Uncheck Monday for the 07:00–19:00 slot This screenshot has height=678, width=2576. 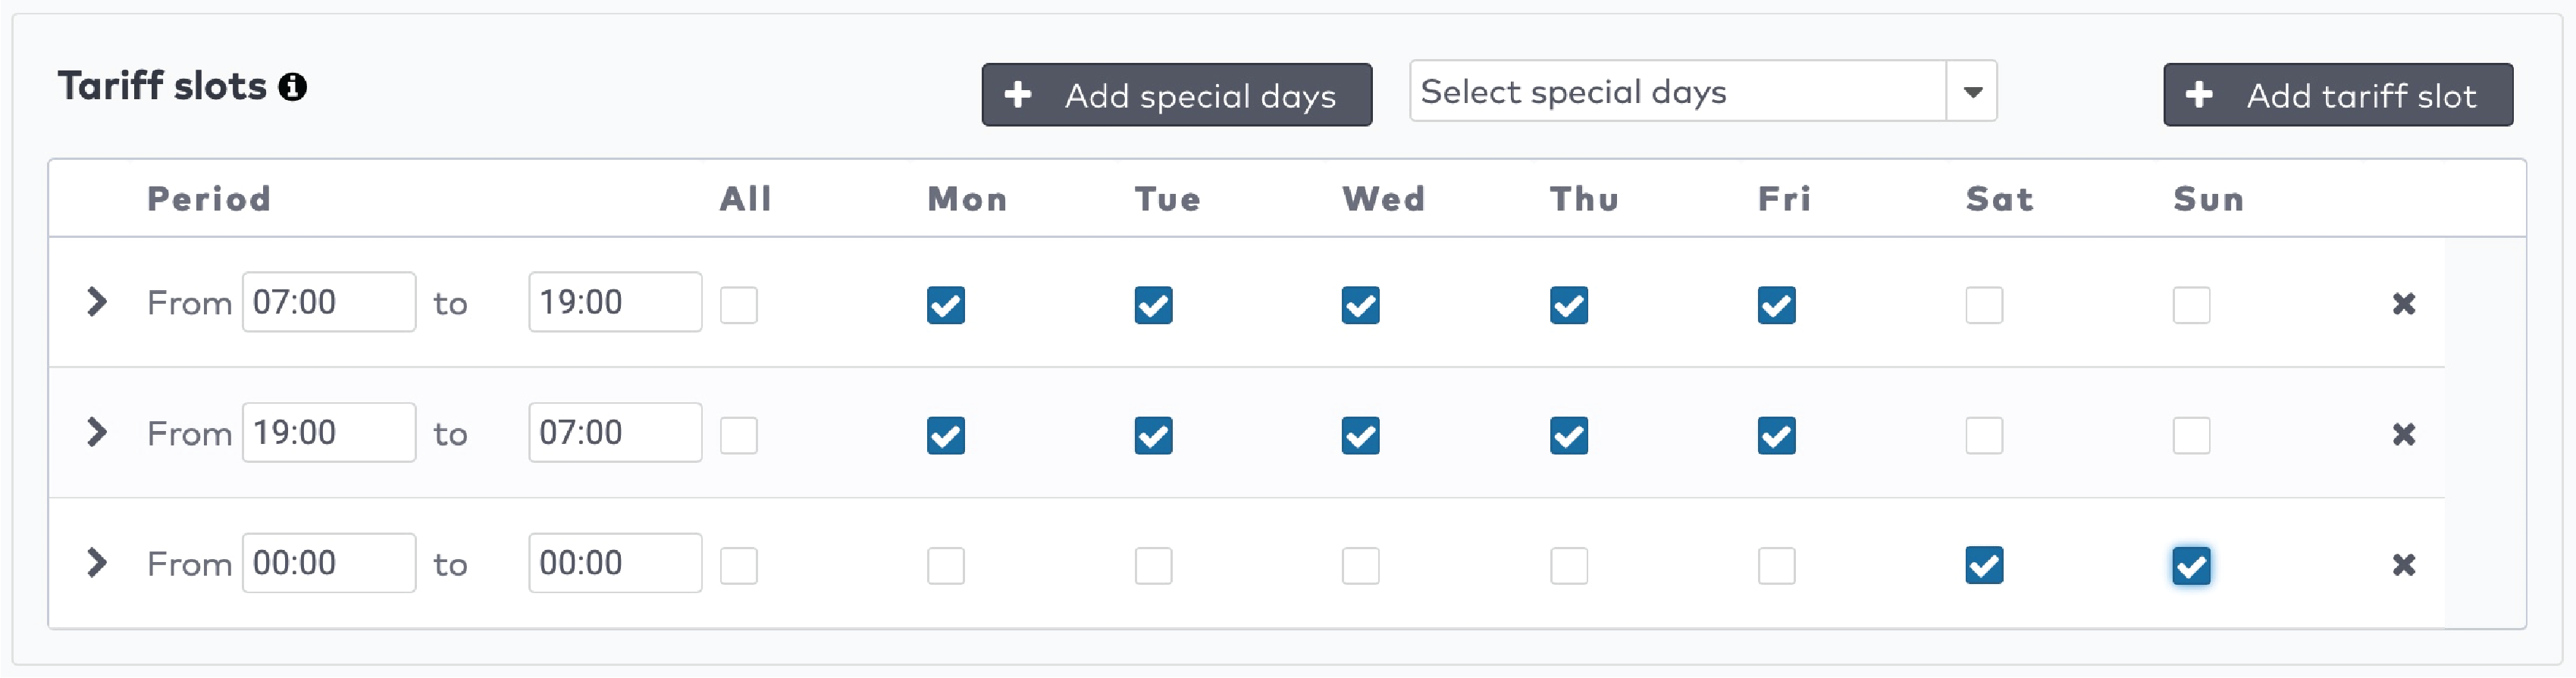(x=945, y=305)
